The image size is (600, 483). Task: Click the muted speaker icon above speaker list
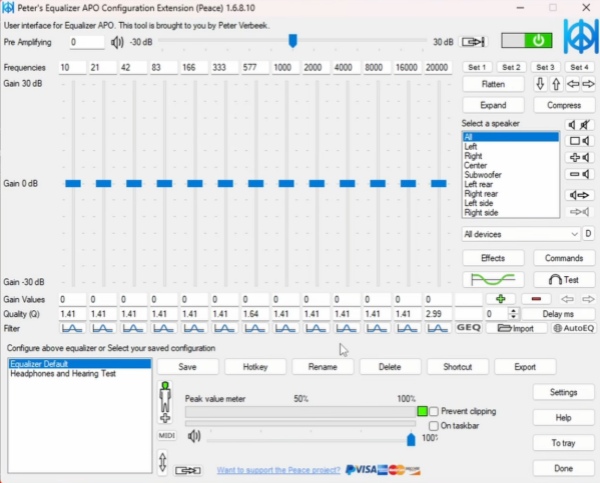pyautogui.click(x=580, y=124)
